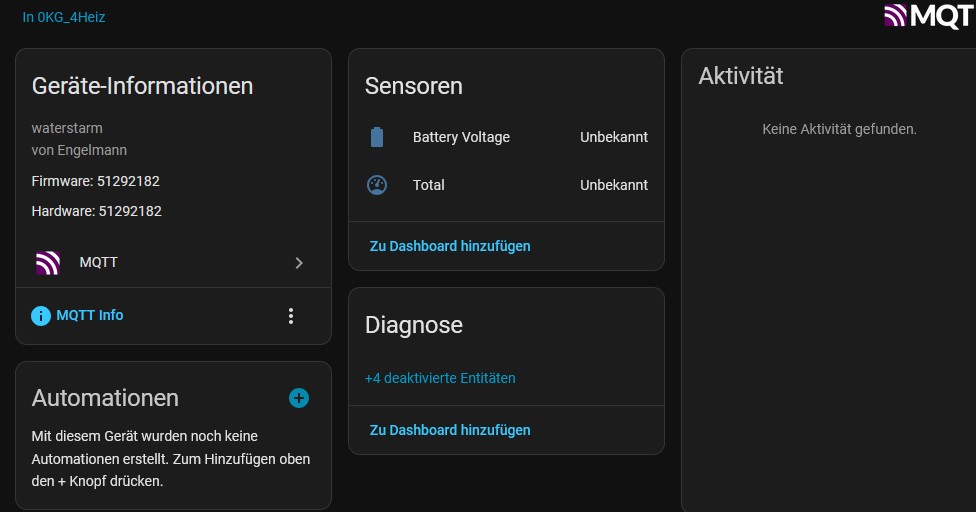Click the MQTT integration icon
Screen dimensions: 976x512
(x=47, y=263)
